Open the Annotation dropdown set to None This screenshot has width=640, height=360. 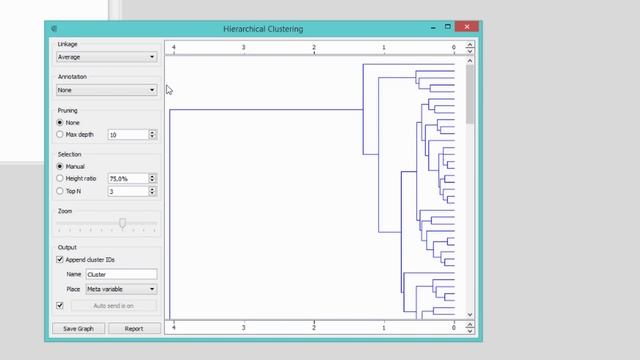[106, 90]
